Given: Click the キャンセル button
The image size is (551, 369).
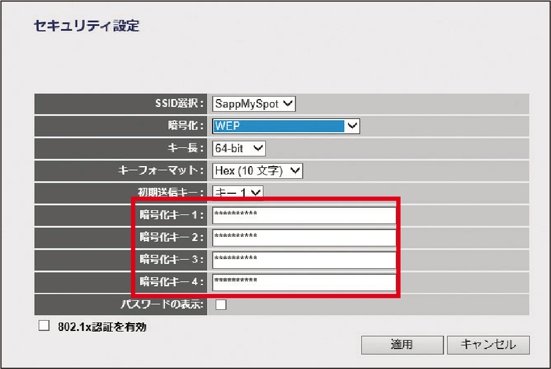Looking at the screenshot, I should [x=488, y=345].
